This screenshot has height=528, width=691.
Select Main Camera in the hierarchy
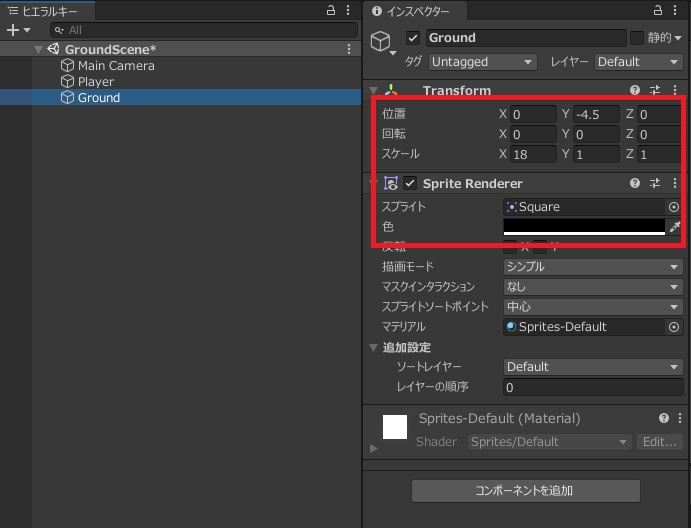(116, 66)
